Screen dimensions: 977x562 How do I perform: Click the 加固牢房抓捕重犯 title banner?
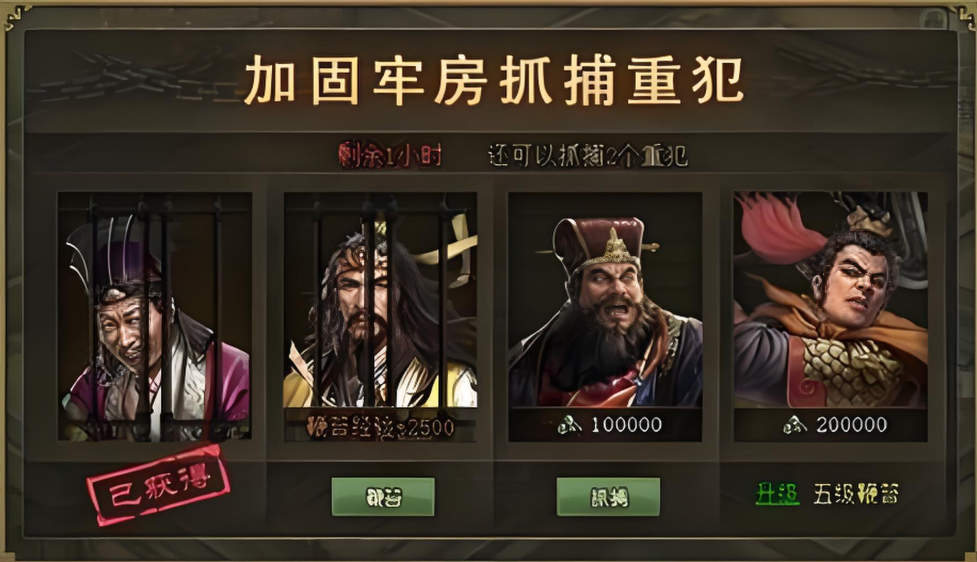tap(493, 80)
